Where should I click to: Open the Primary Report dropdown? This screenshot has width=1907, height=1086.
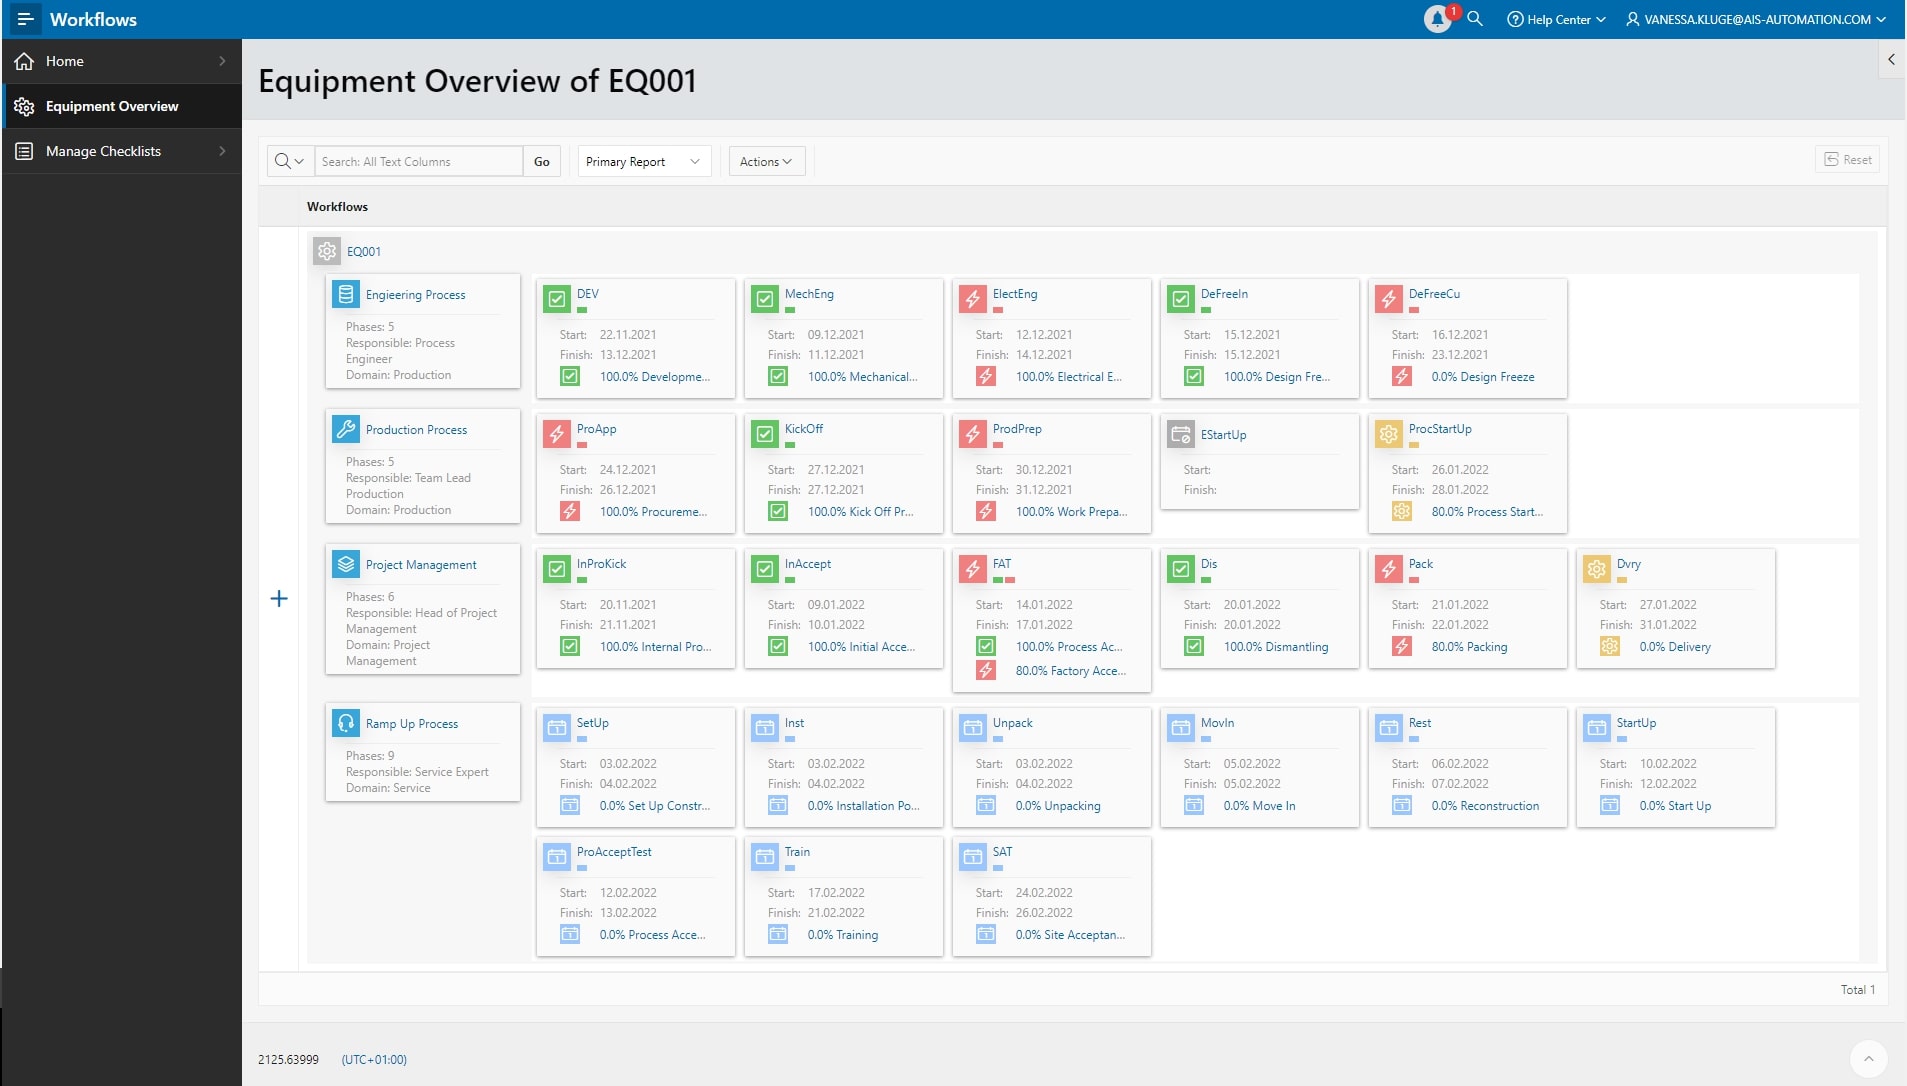(x=644, y=161)
